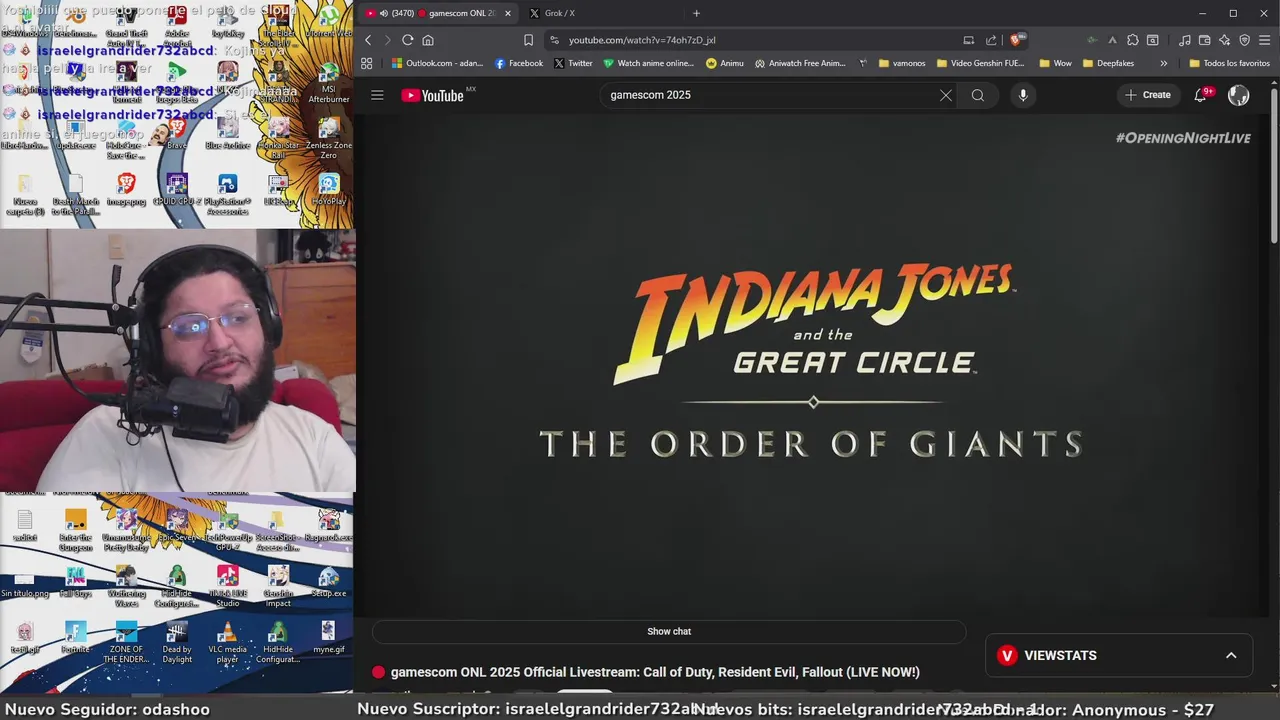Open the site settings control in address bar
The height and width of the screenshot is (720, 1280).
point(554,40)
